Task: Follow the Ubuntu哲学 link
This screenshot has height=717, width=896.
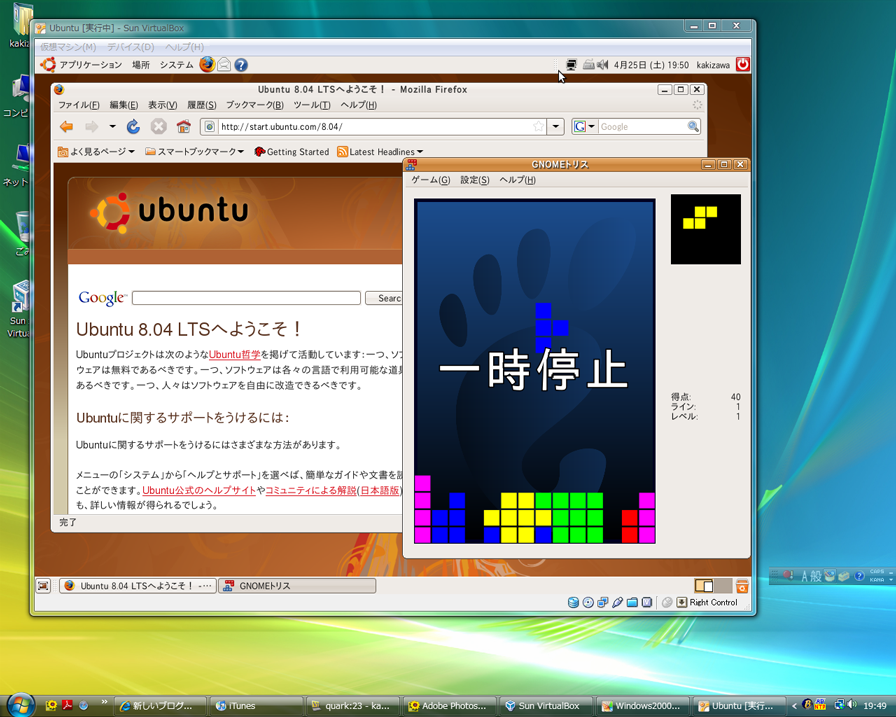Action: click(234, 354)
